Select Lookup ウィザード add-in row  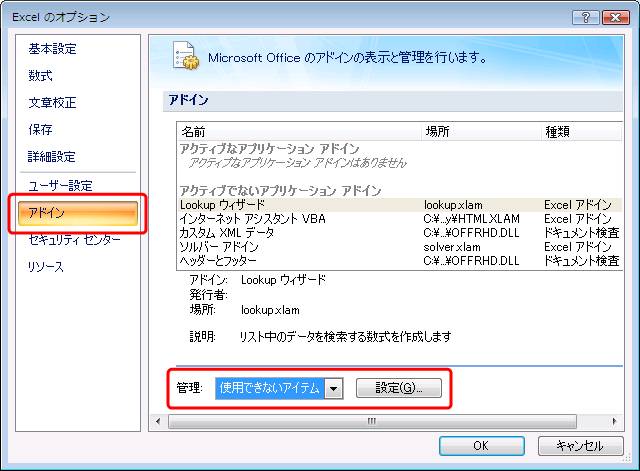point(217,204)
